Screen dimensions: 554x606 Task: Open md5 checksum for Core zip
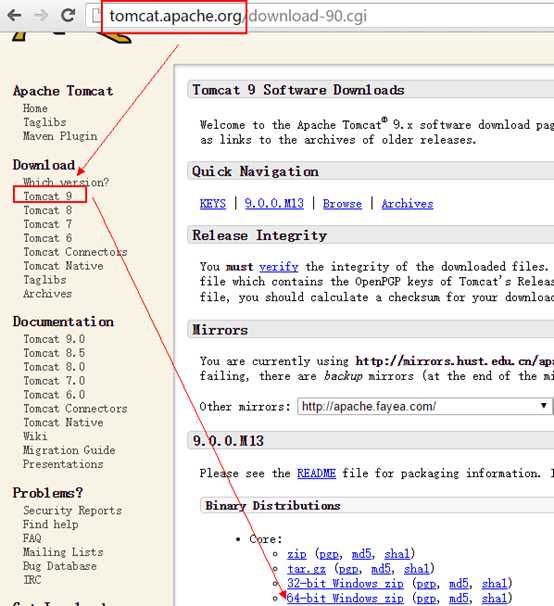361,554
